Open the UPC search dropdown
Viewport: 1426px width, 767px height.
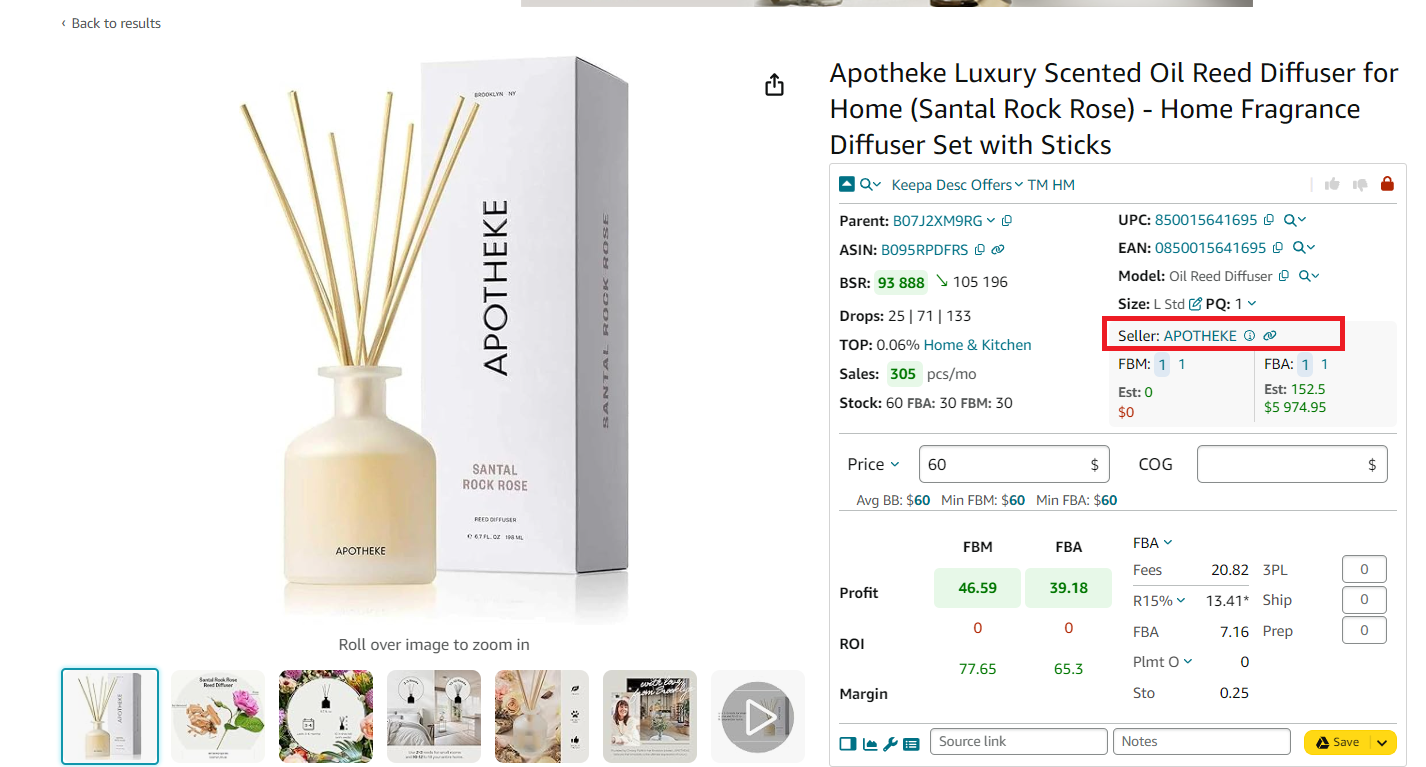click(1295, 220)
